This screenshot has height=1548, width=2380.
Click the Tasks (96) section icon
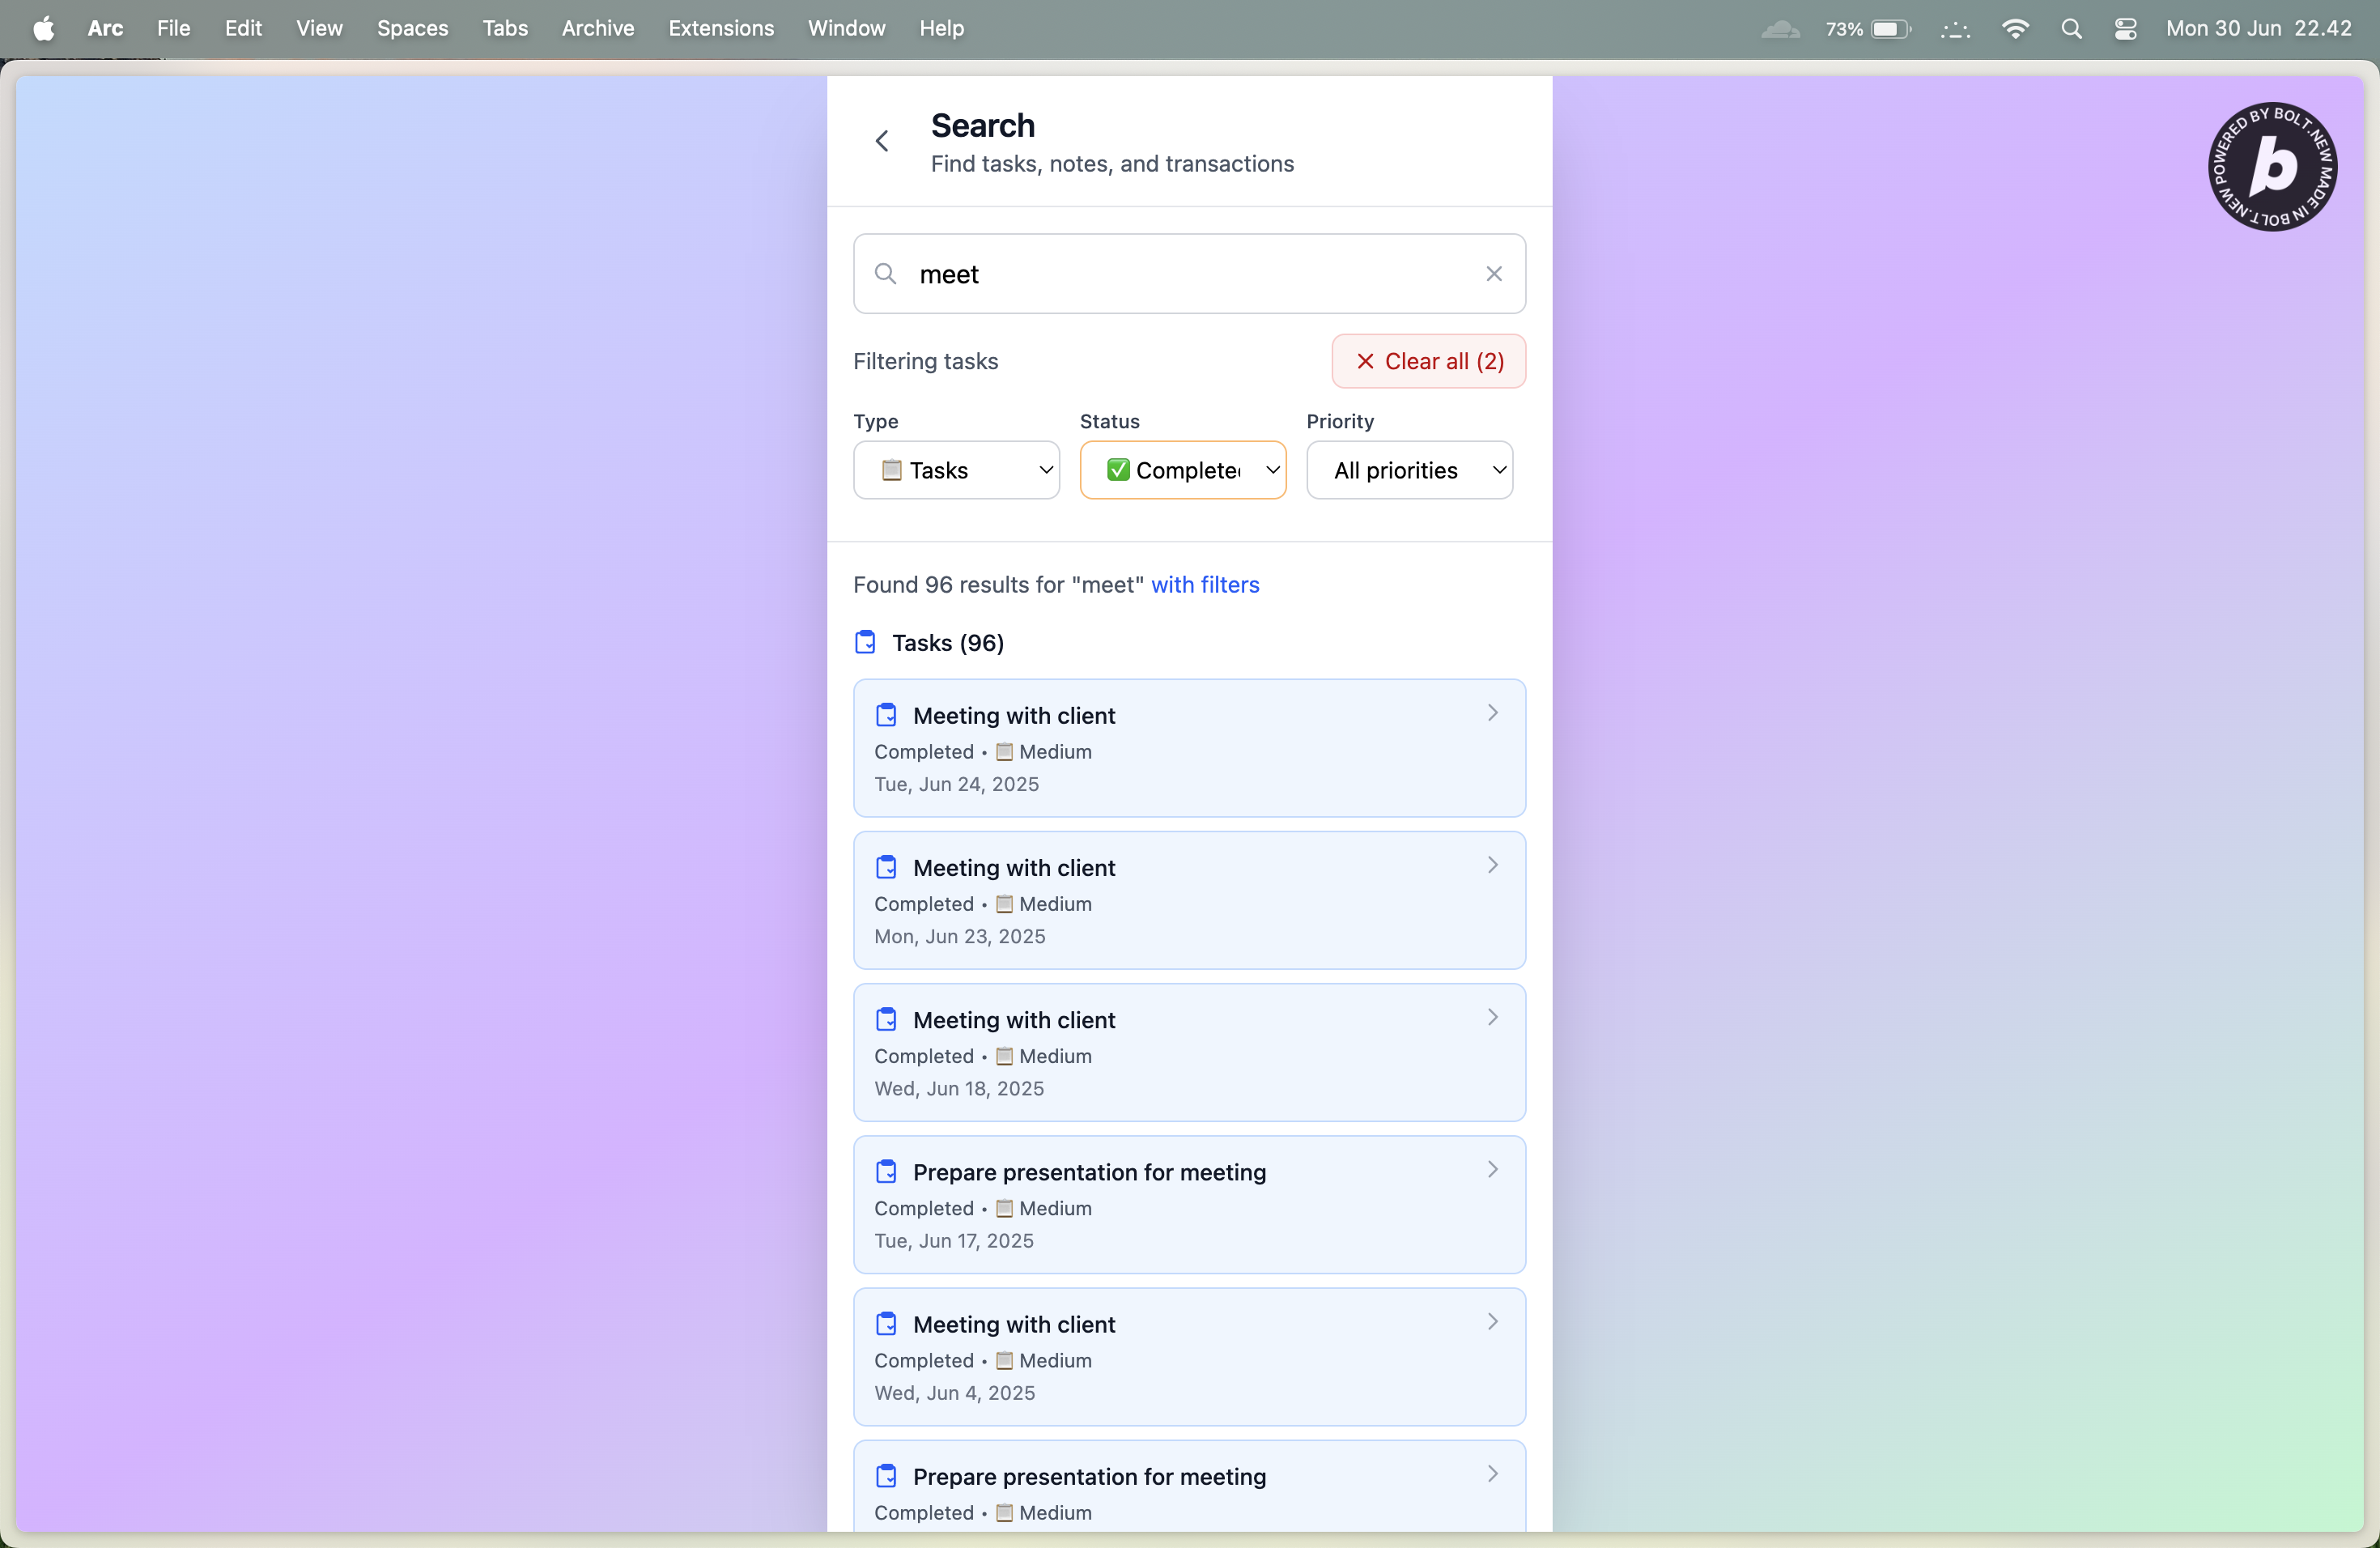[x=866, y=642]
